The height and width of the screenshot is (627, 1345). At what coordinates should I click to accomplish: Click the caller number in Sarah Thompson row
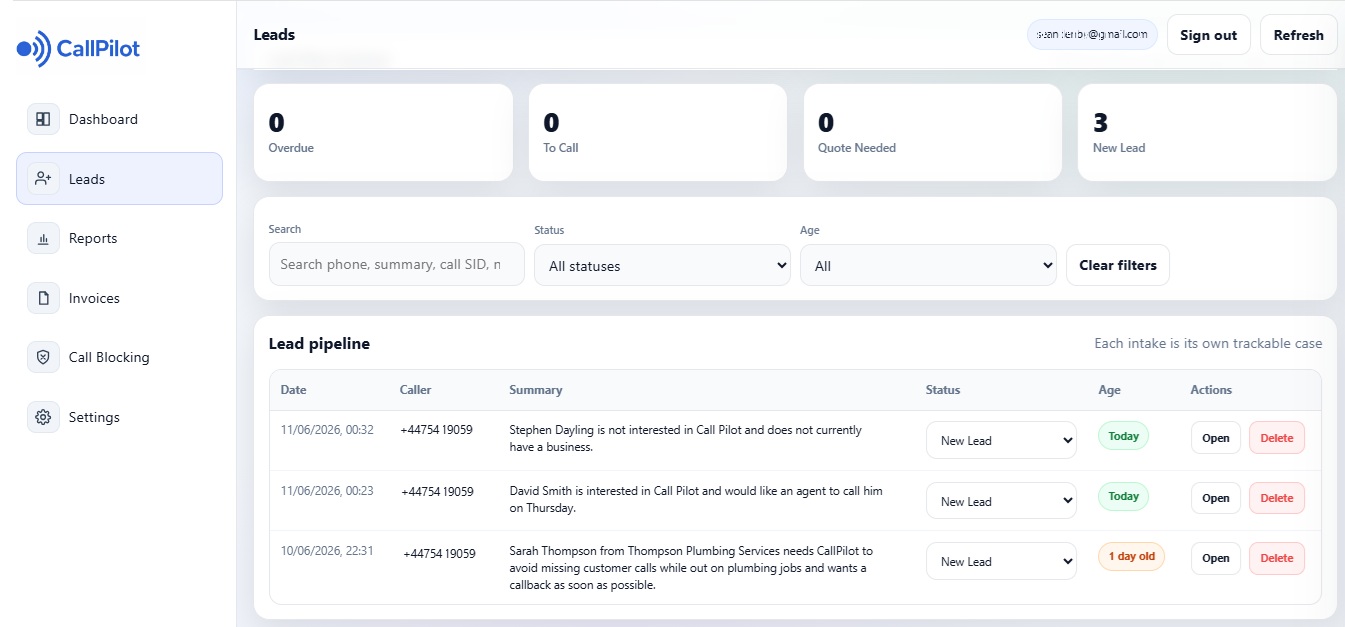point(439,553)
